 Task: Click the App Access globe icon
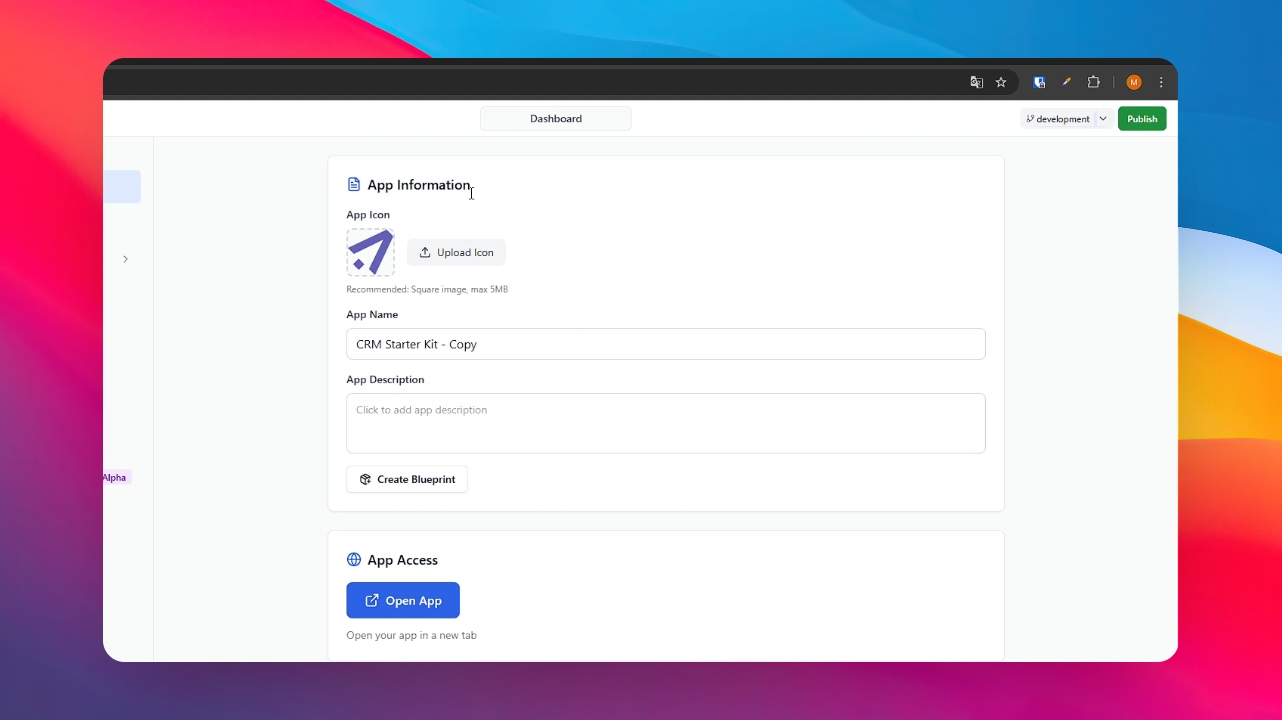[354, 560]
